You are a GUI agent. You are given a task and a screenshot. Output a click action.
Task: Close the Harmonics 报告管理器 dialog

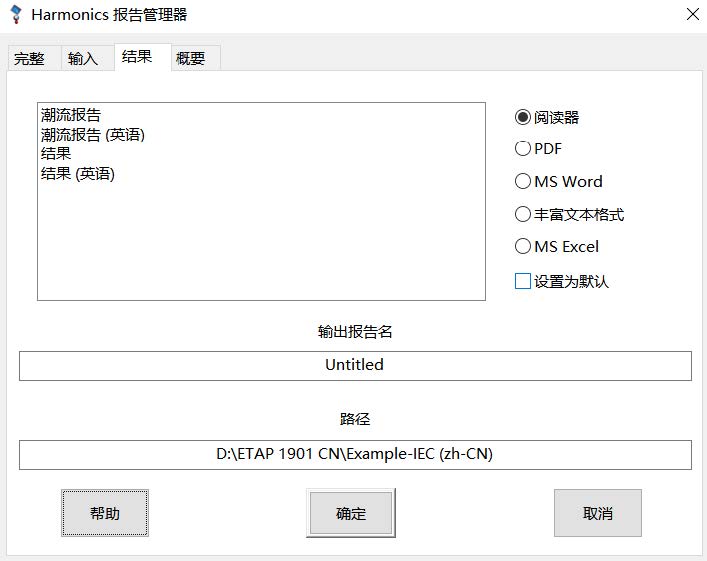pos(692,14)
